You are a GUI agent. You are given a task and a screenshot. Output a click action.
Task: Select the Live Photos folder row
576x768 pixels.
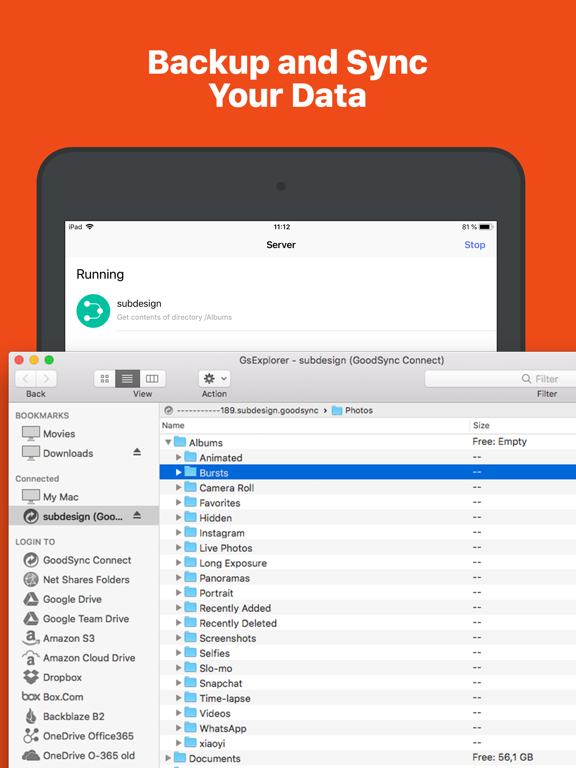(x=368, y=548)
